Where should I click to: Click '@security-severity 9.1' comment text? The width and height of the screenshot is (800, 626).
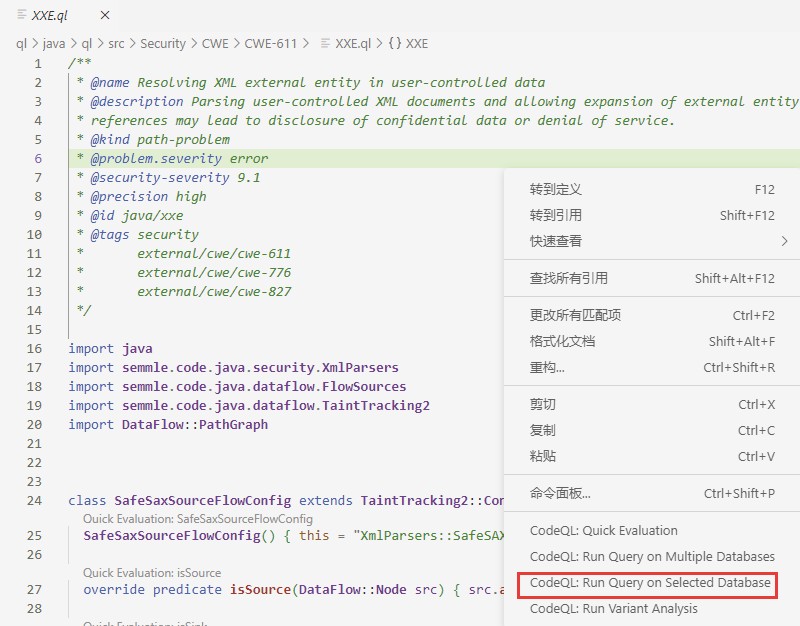point(176,178)
